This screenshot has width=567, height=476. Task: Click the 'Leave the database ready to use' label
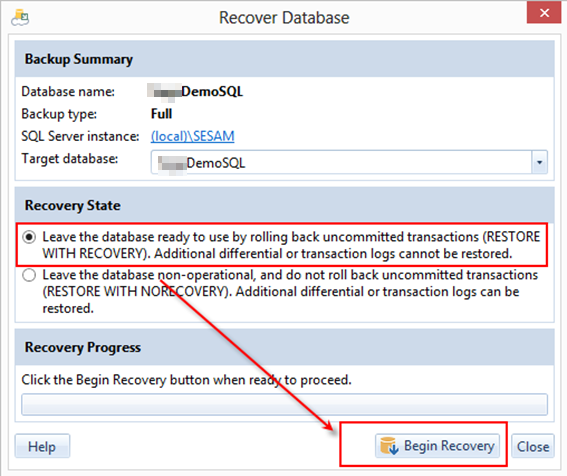click(x=291, y=245)
